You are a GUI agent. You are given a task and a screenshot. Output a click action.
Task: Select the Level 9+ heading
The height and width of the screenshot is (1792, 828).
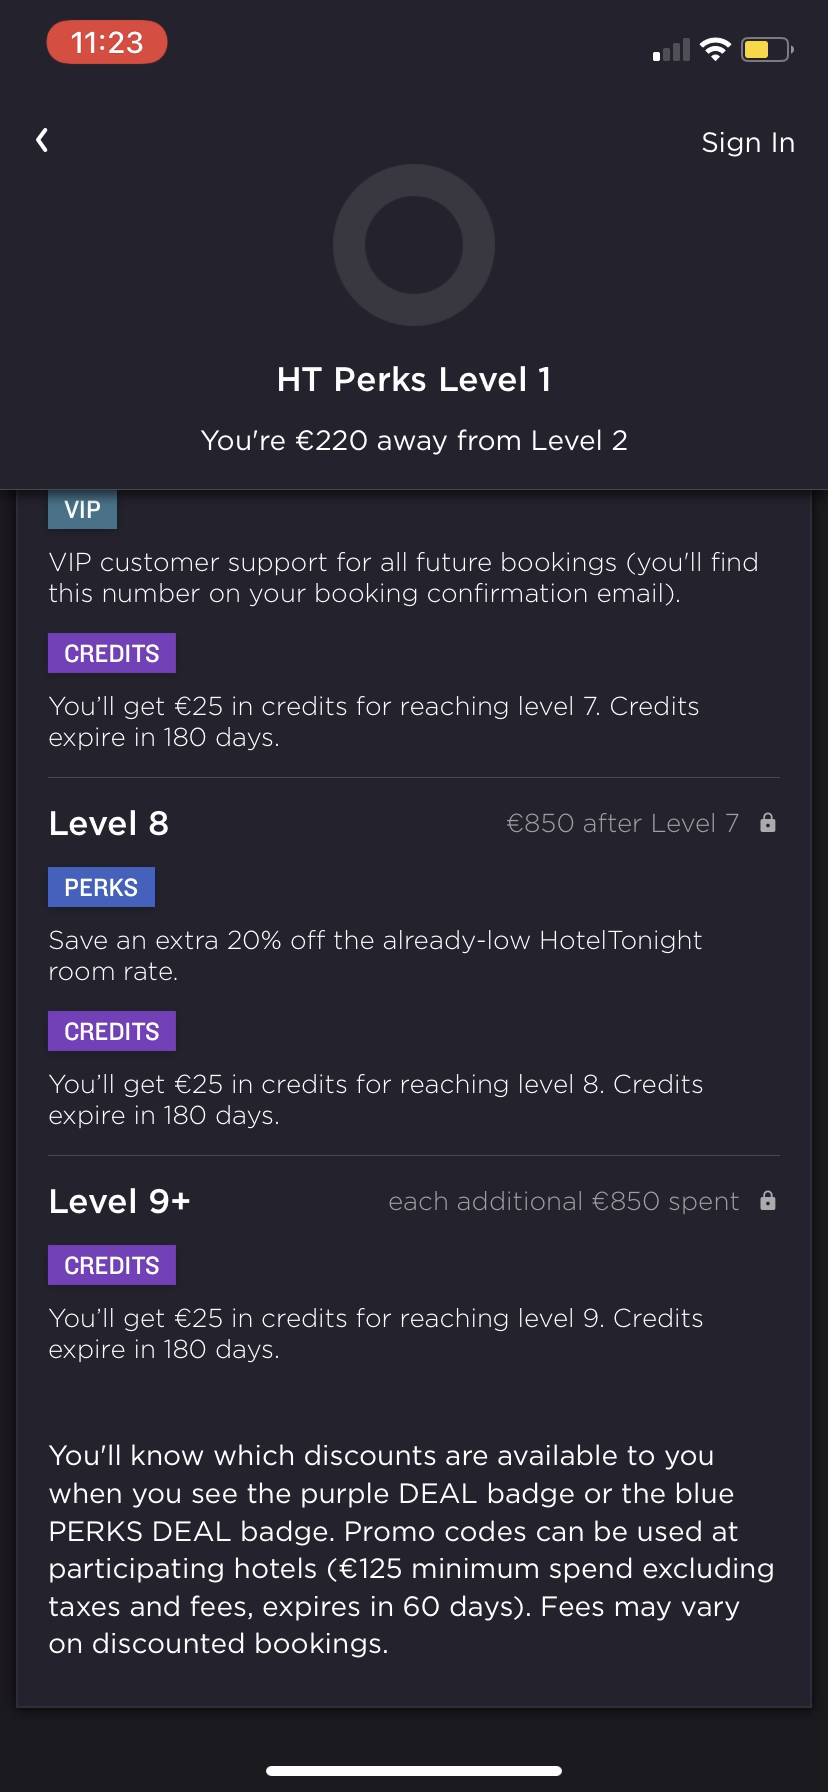[x=120, y=1202]
